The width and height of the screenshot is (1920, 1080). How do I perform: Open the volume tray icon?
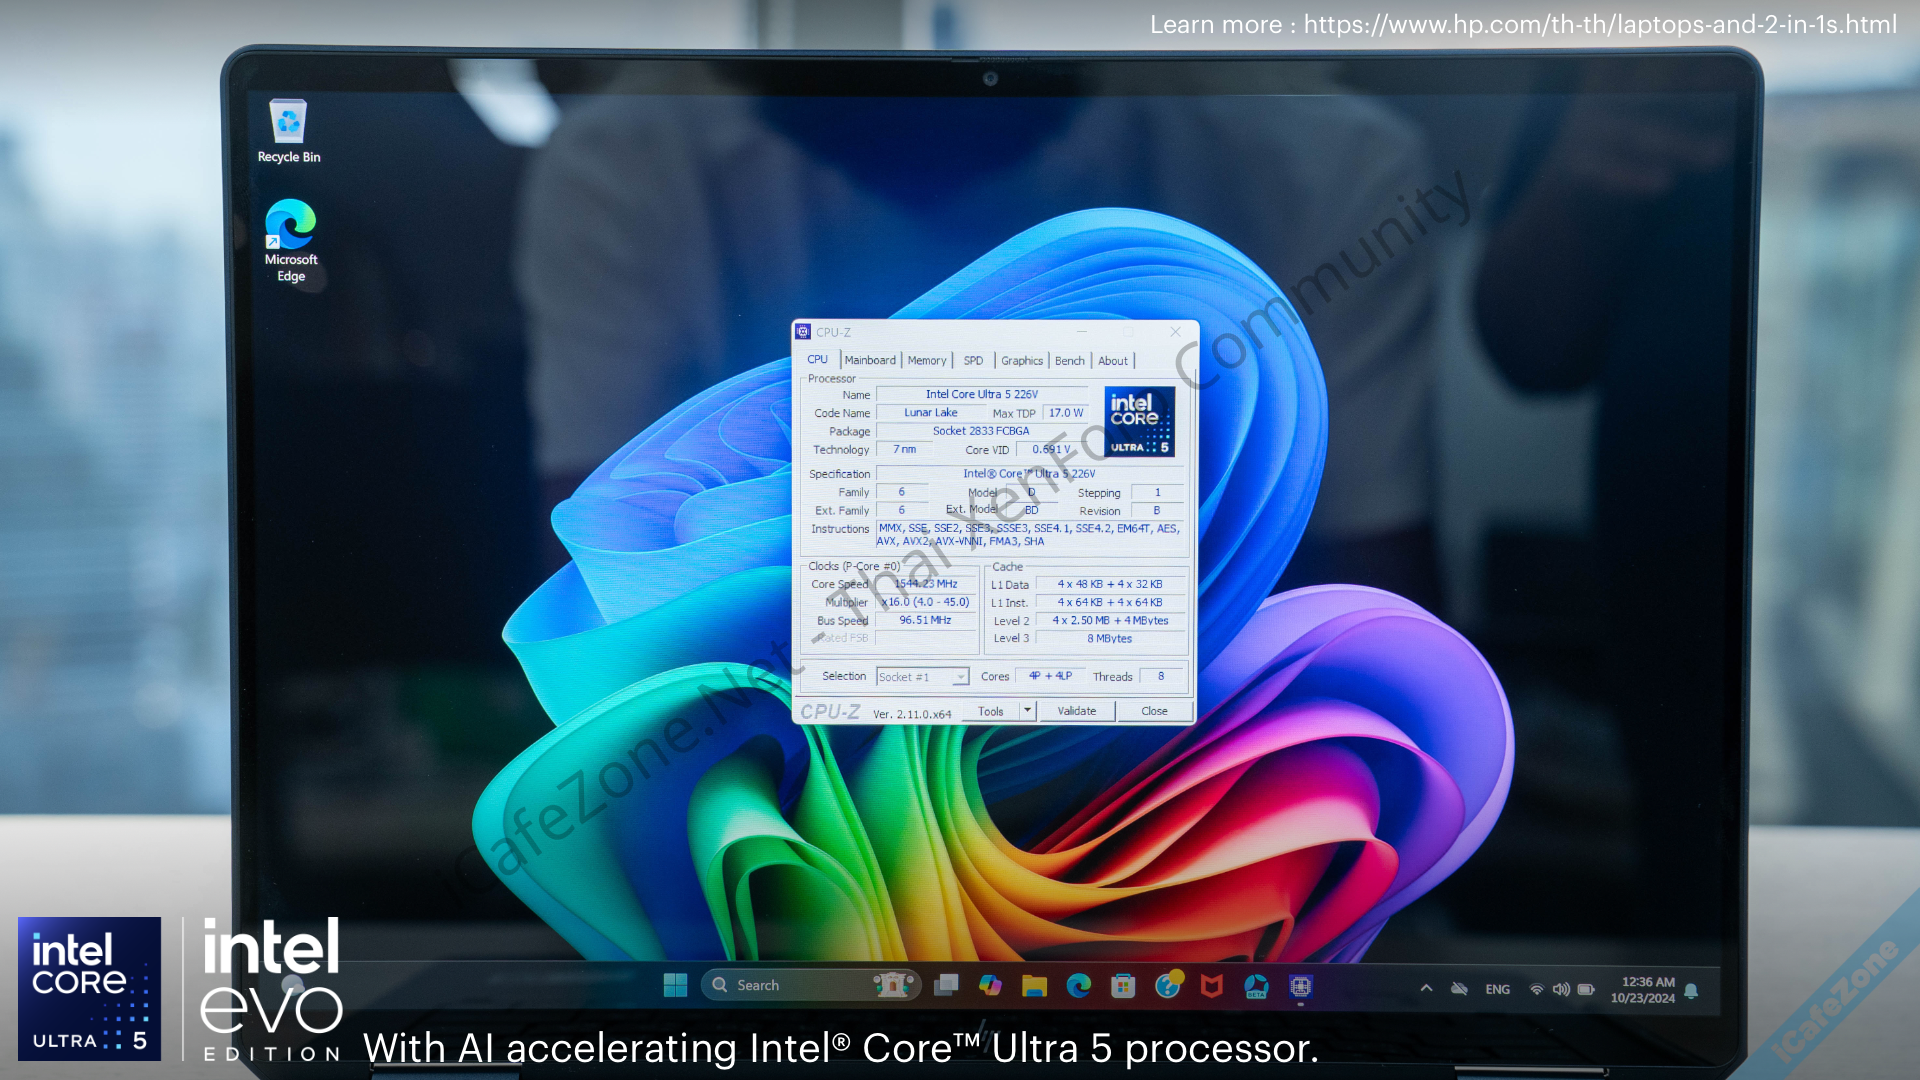1561,990
